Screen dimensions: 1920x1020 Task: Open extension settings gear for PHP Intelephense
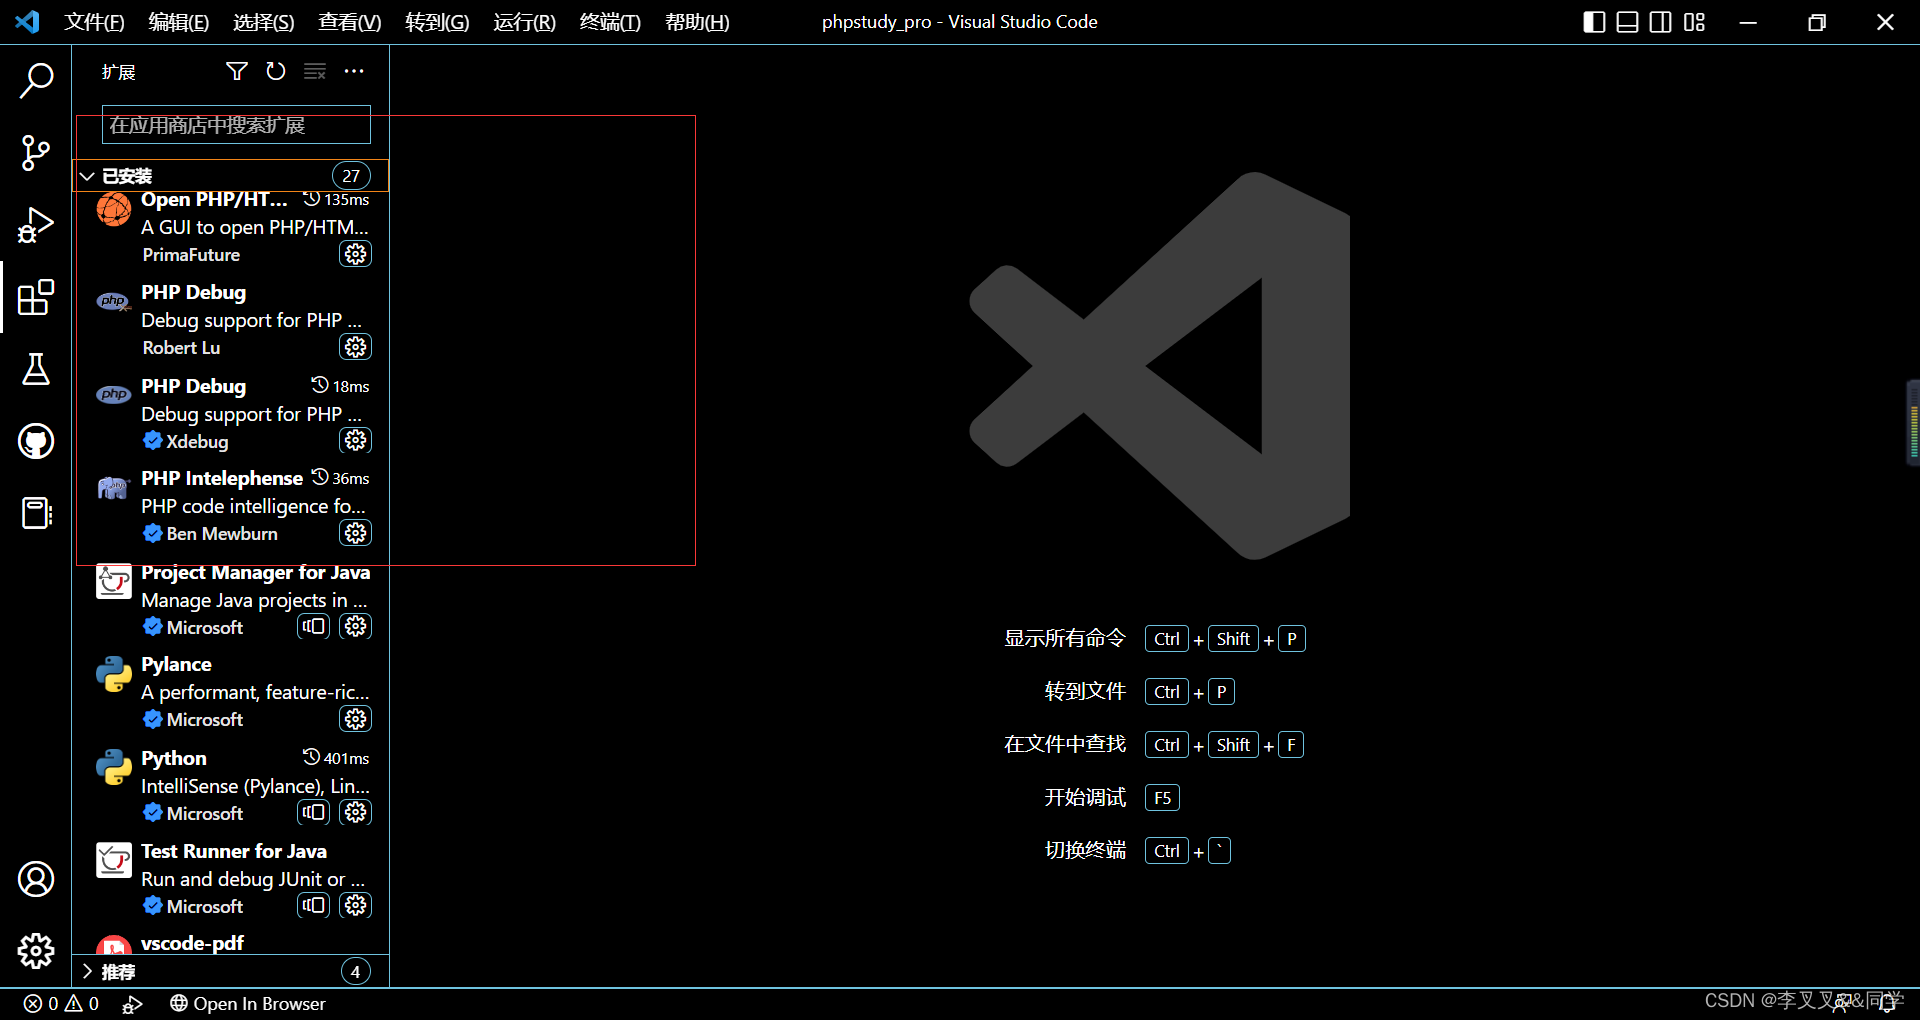coord(355,533)
